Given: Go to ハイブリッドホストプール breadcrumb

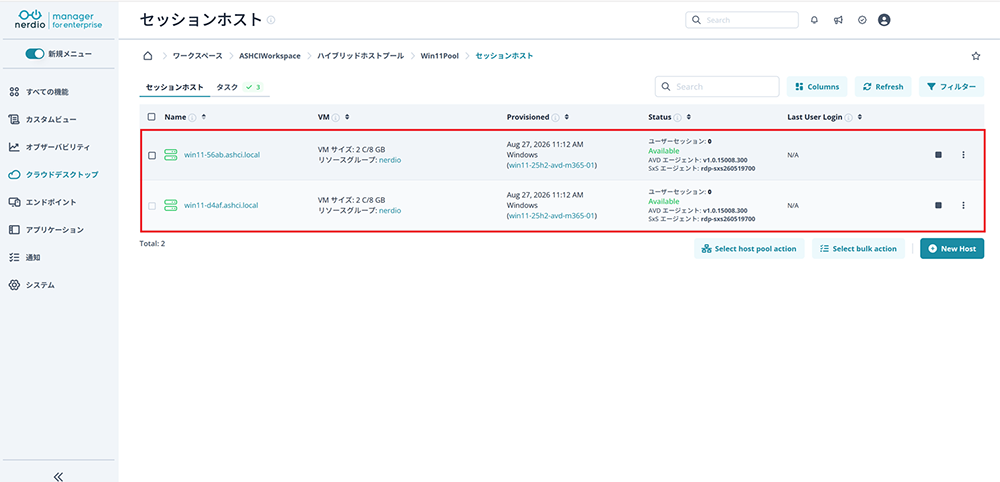Looking at the screenshot, I should [360, 56].
